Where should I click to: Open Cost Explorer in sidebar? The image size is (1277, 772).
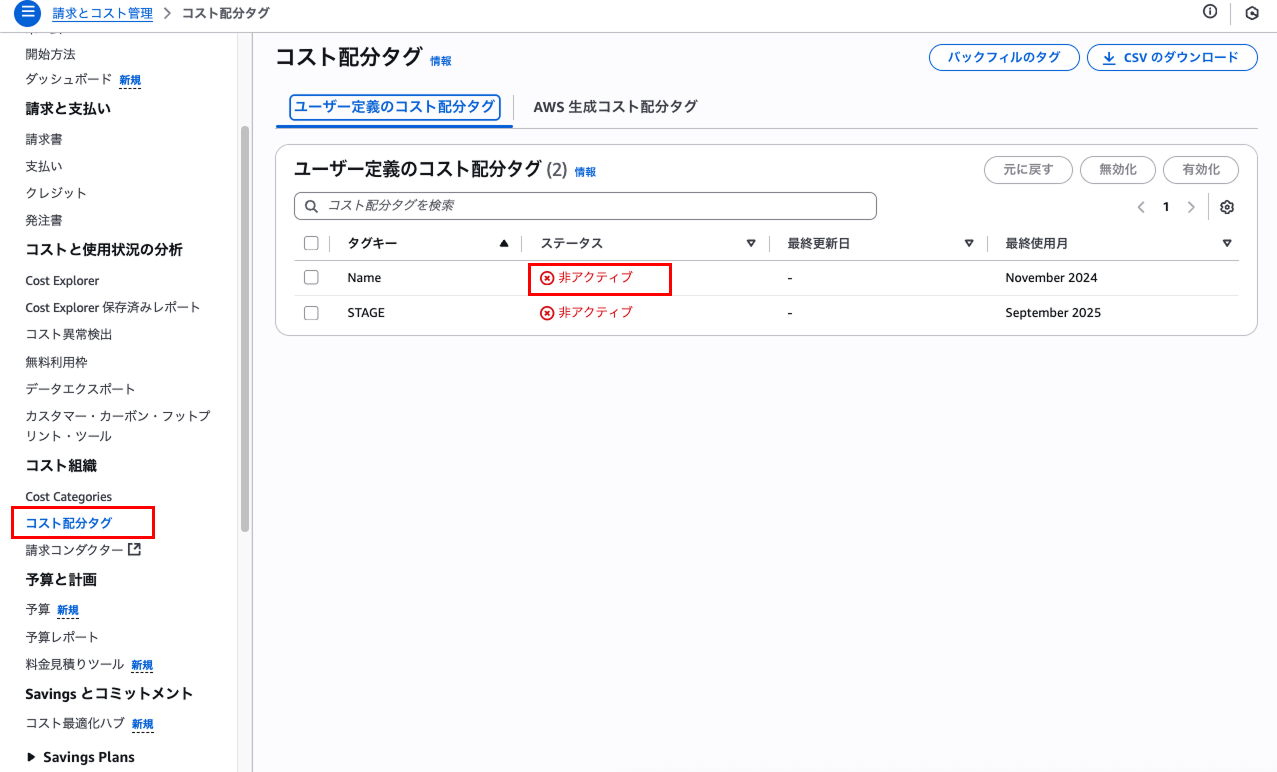click(x=62, y=281)
